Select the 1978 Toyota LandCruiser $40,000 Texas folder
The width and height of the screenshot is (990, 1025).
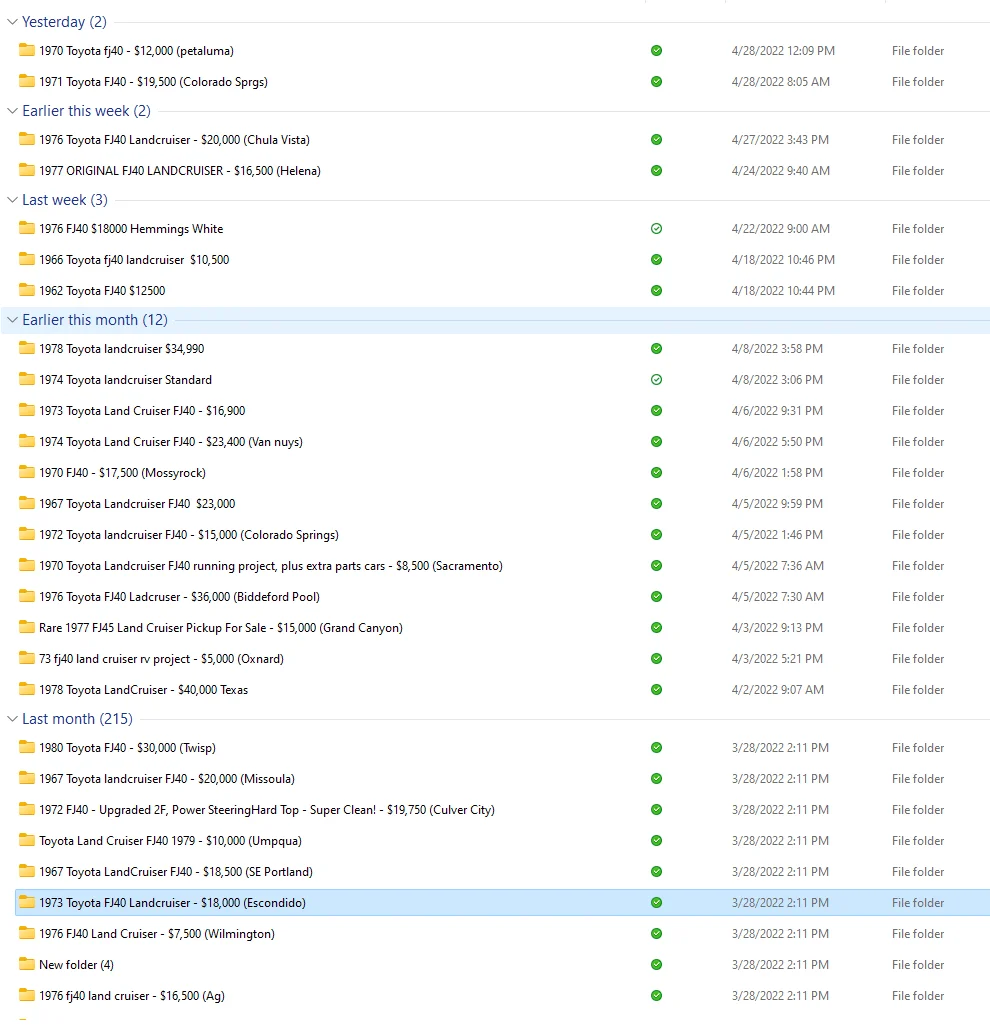(x=143, y=690)
